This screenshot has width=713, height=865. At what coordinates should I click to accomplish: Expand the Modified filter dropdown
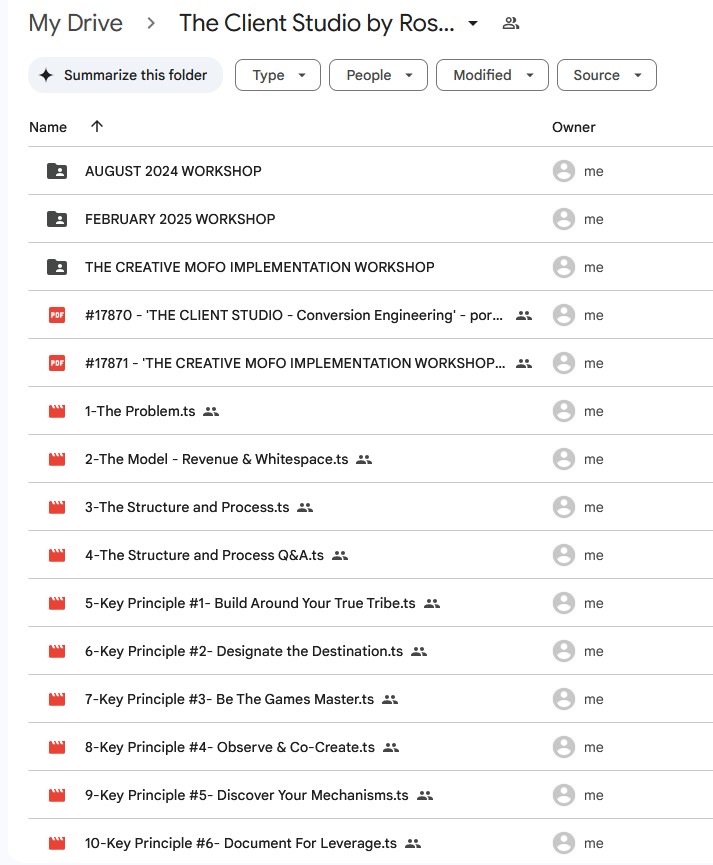point(492,75)
